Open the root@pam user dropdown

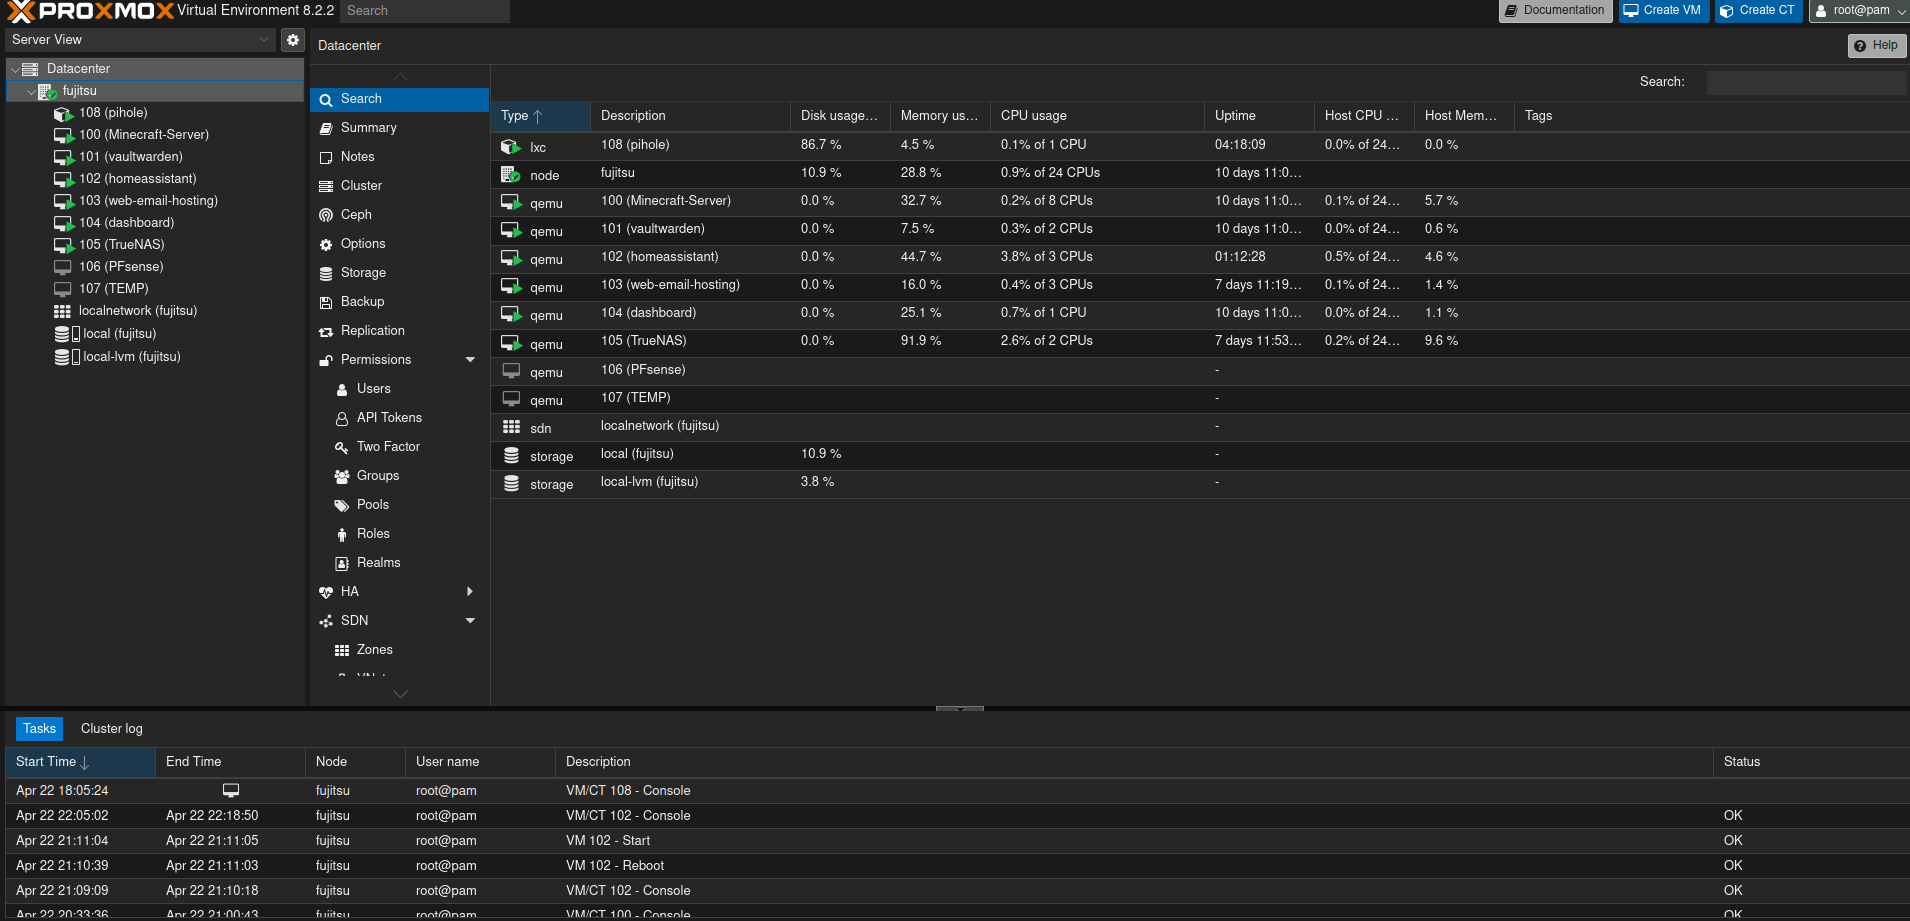[1860, 11]
